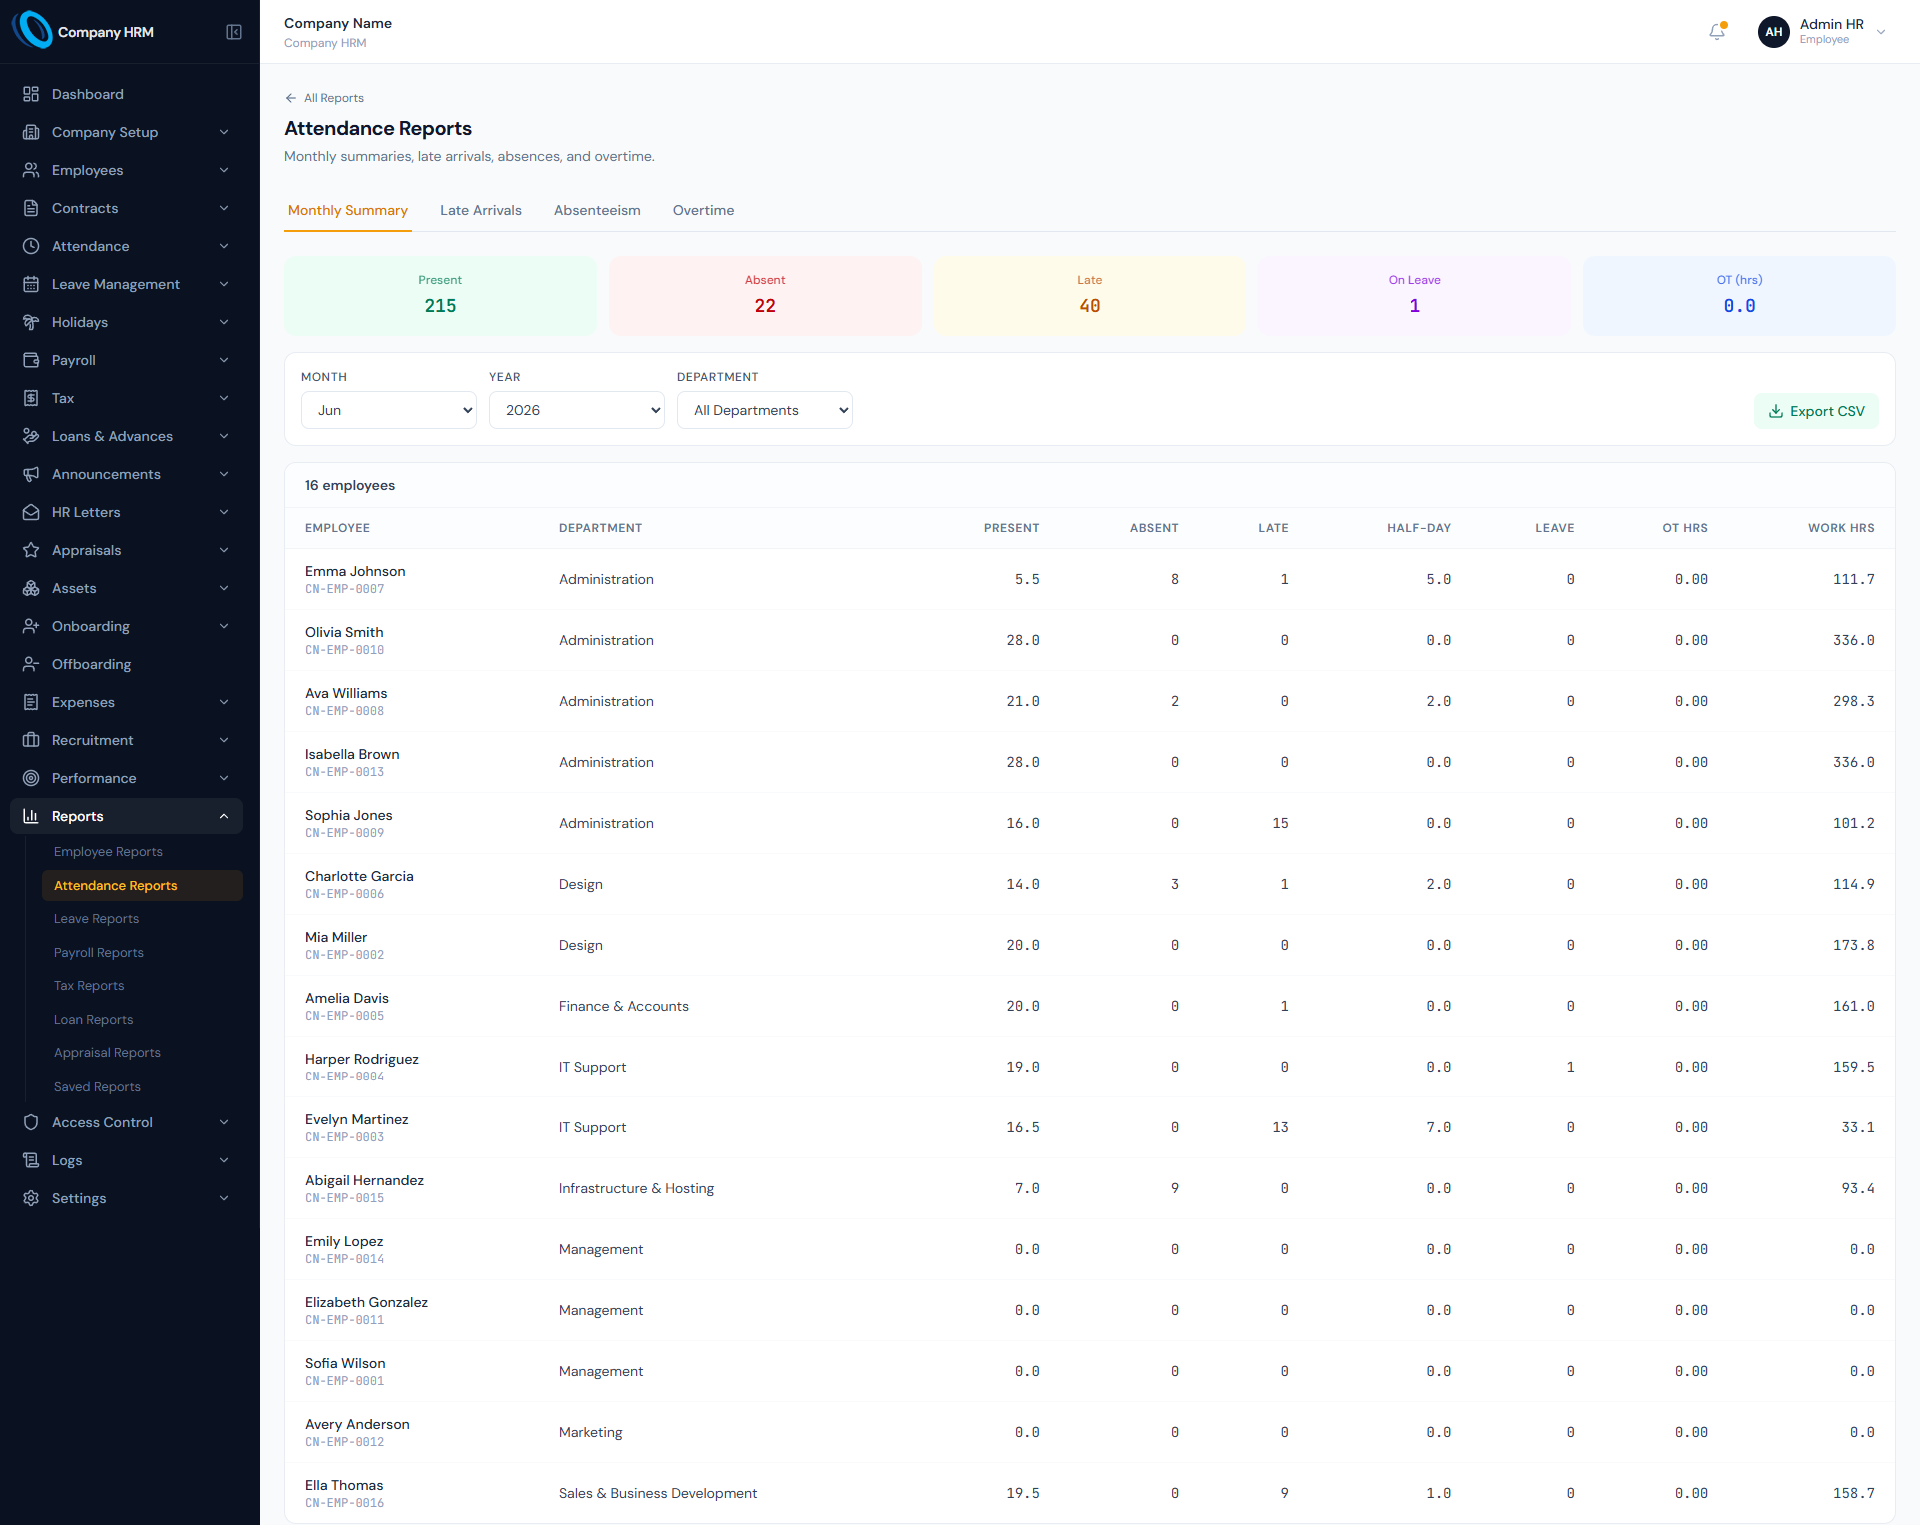Open Appraisal Reports in sidebar

(x=107, y=1053)
